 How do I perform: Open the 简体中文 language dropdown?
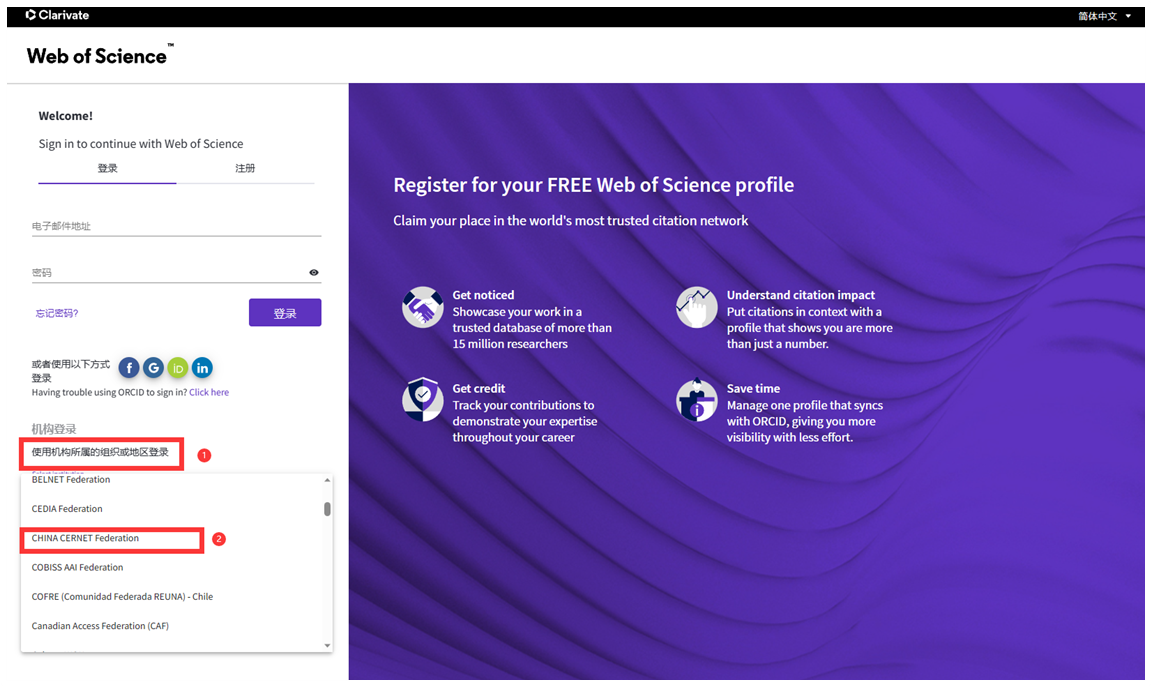(1104, 16)
